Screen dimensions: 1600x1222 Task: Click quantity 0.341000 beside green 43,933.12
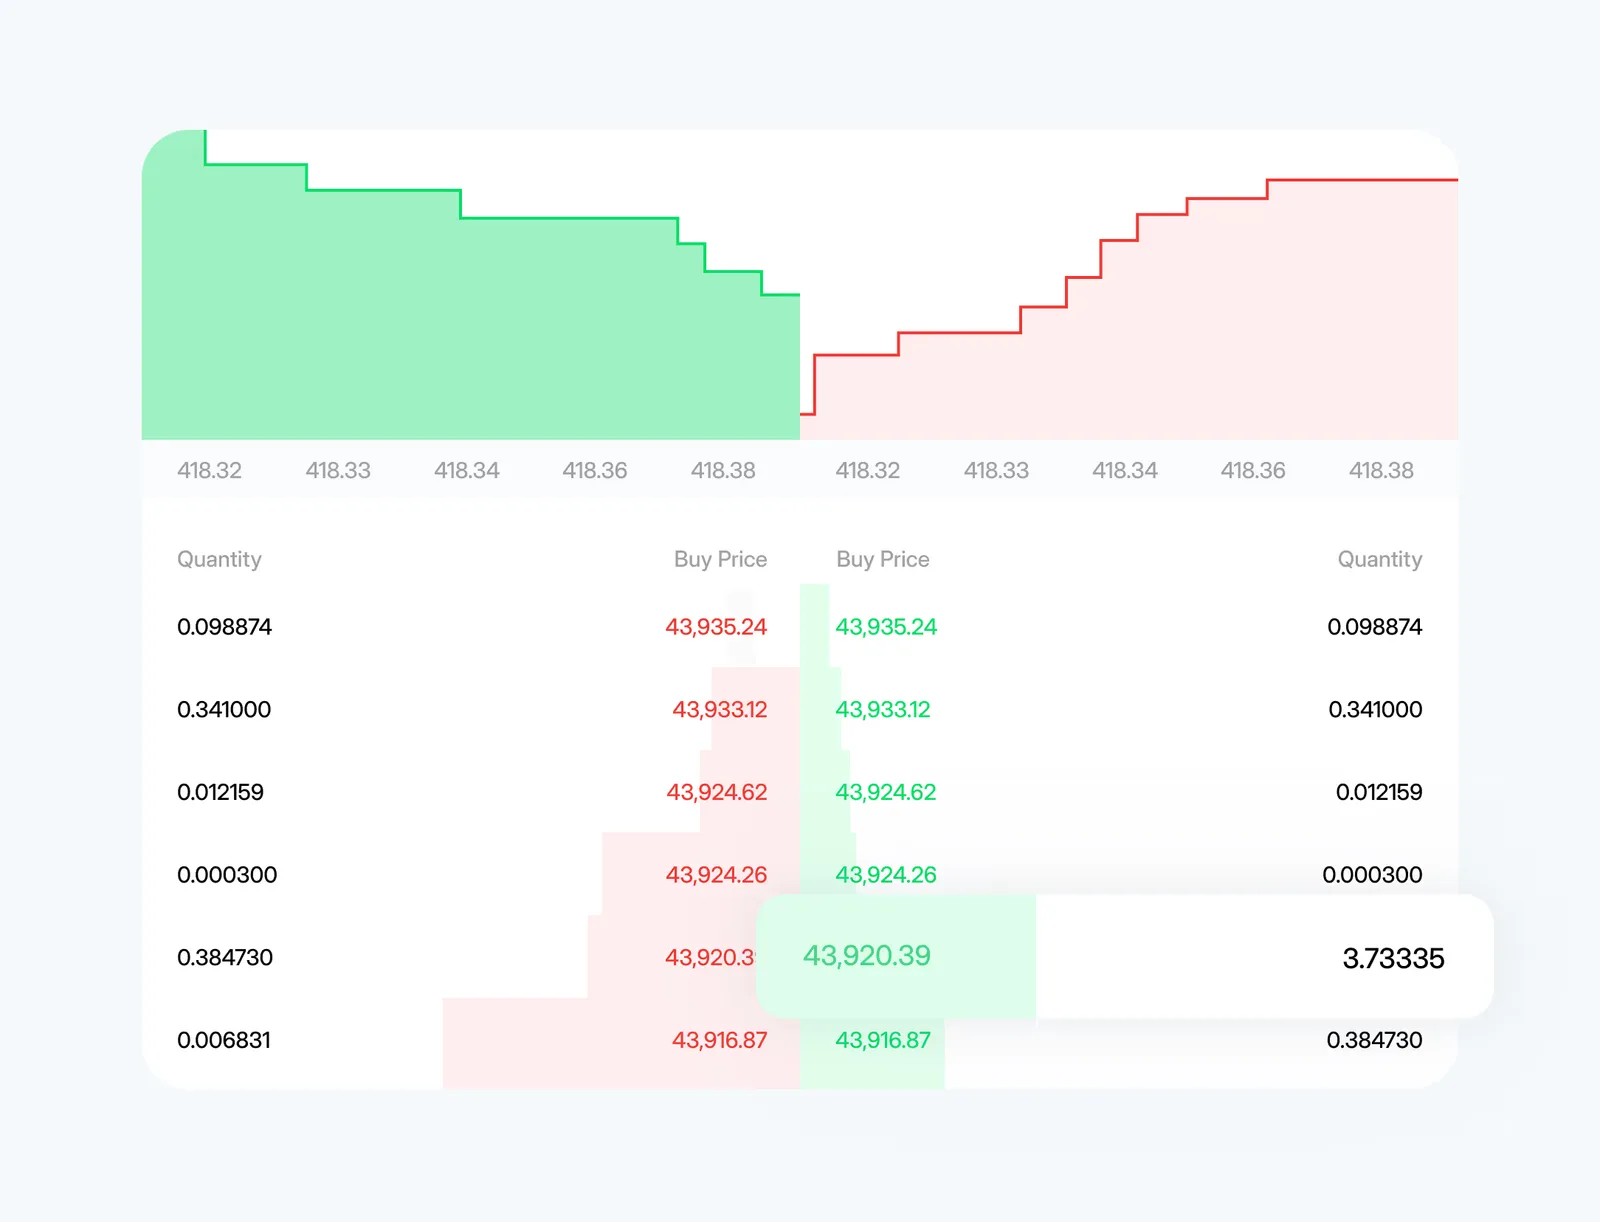1375,710
